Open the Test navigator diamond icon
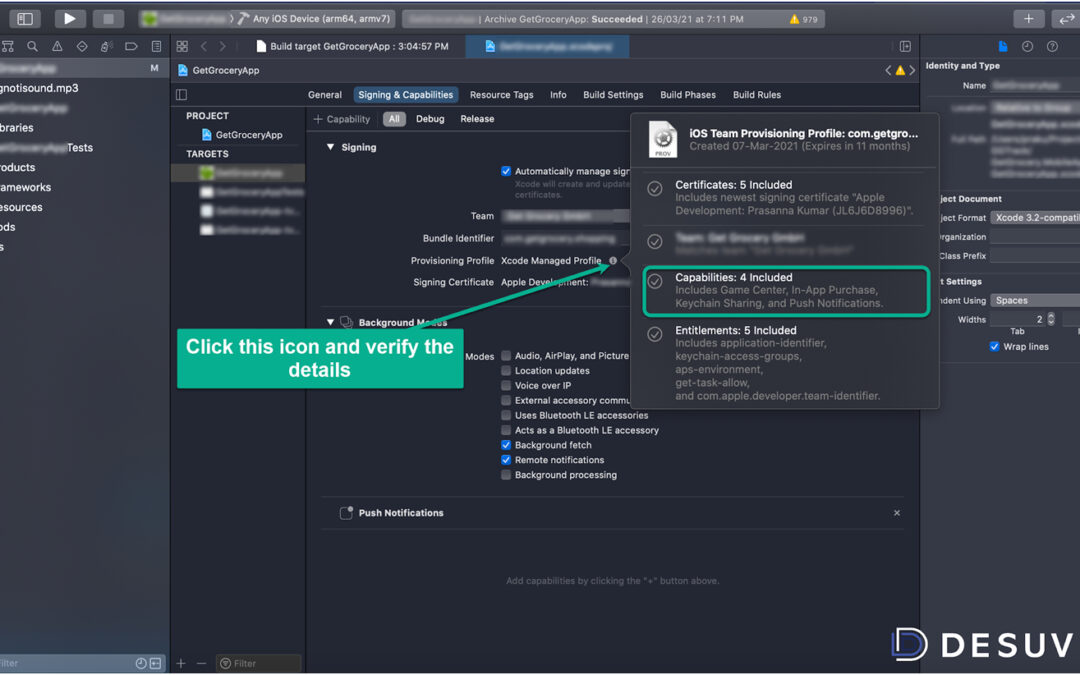Image resolution: width=1080 pixels, height=675 pixels. tap(82, 46)
